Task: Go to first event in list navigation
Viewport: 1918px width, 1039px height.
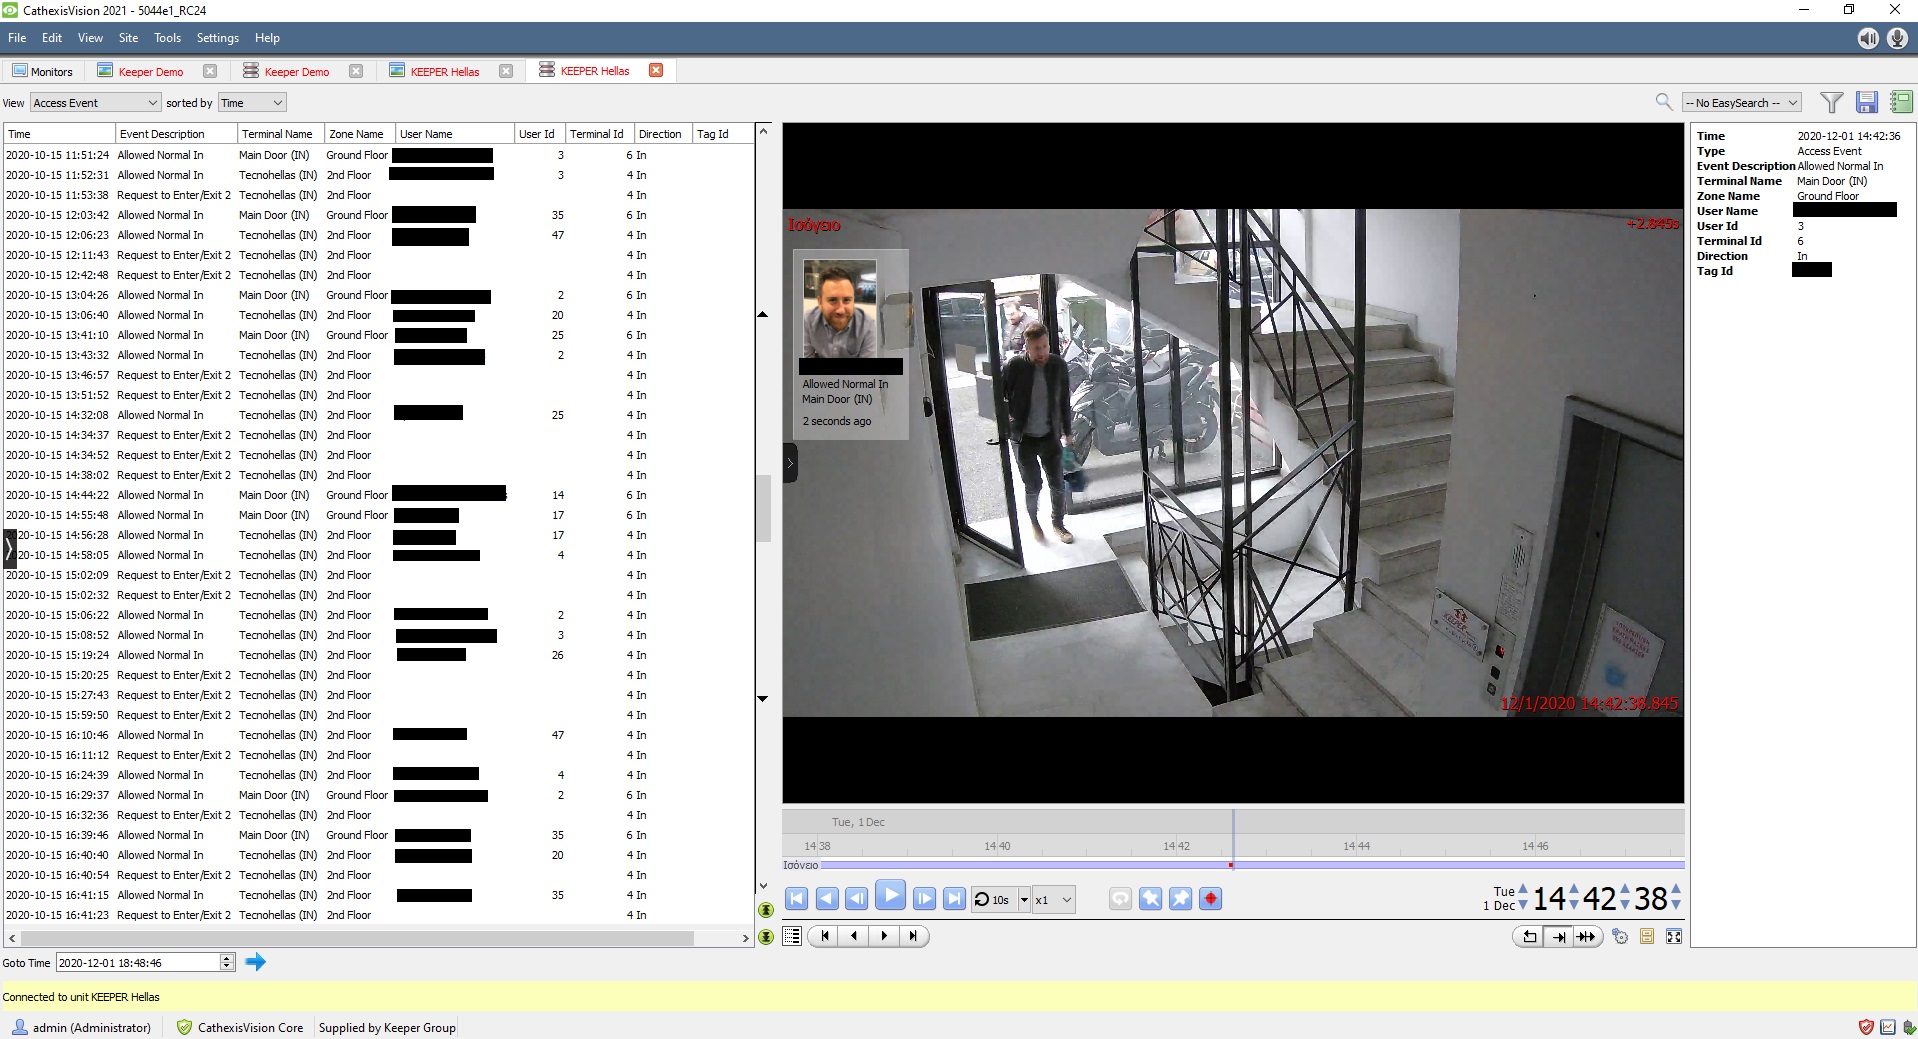Action: click(825, 936)
